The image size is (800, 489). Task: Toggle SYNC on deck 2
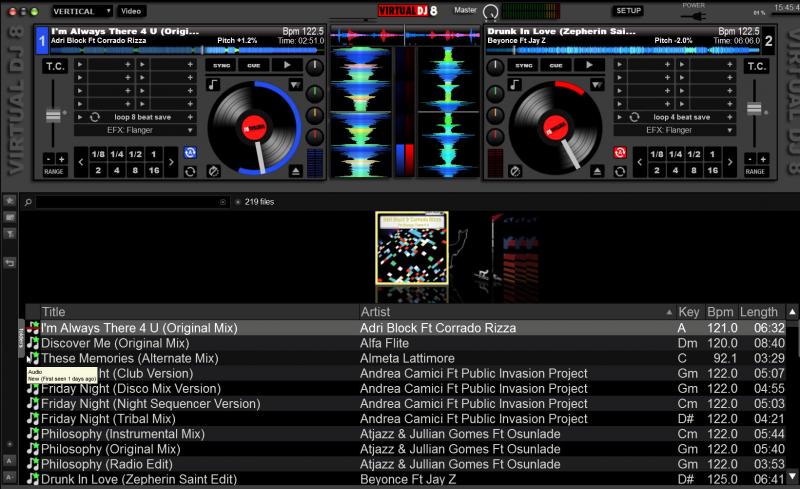tap(523, 65)
